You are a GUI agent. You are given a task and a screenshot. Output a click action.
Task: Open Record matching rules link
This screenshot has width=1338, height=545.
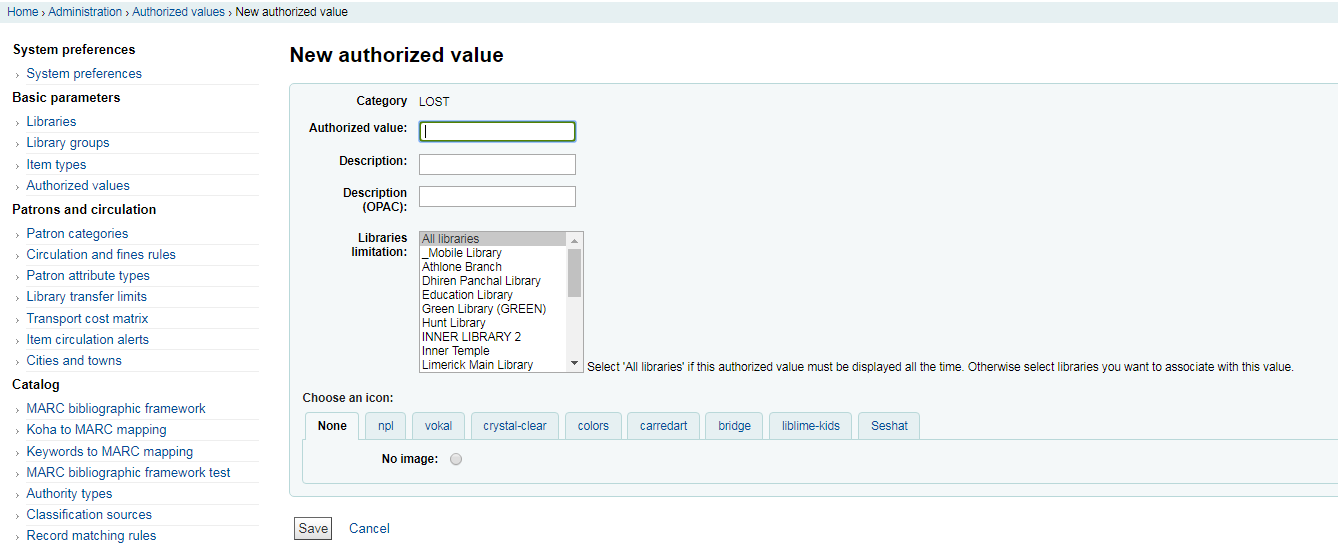(91, 536)
